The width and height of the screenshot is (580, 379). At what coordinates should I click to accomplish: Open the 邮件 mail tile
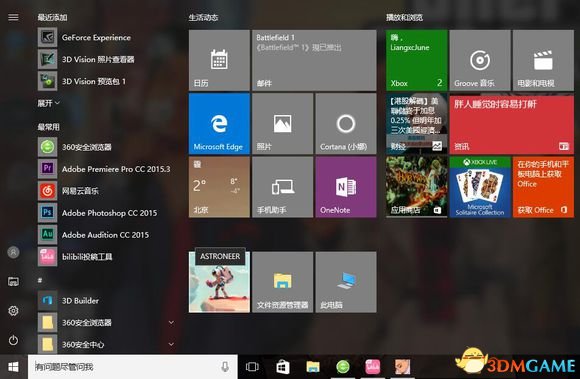pos(314,60)
